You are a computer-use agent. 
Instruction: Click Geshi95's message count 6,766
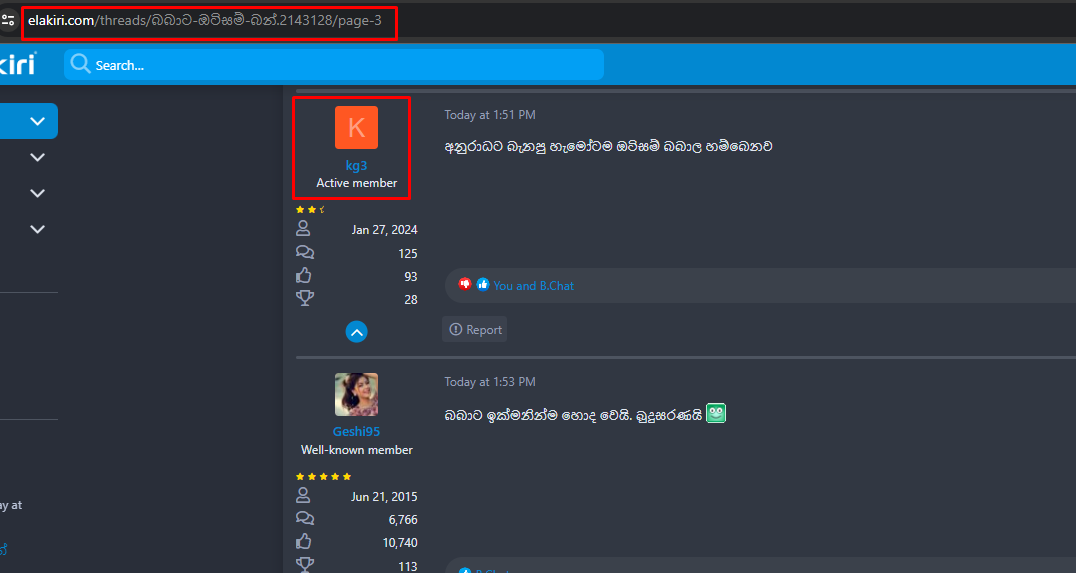pyautogui.click(x=403, y=520)
